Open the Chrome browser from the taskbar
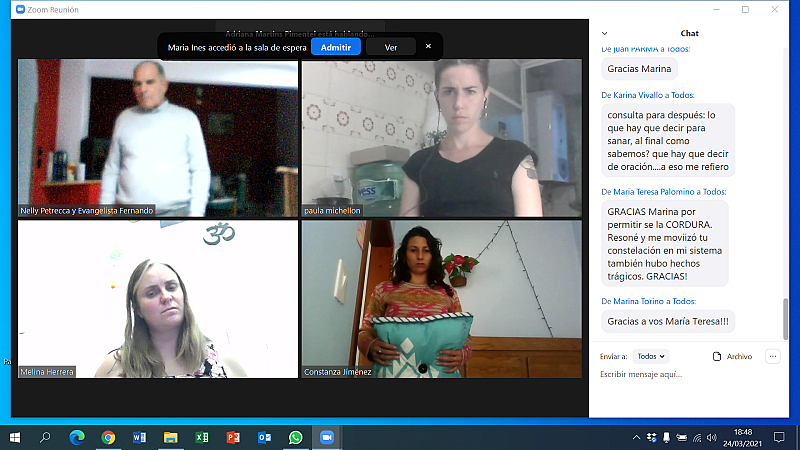 (x=108, y=437)
